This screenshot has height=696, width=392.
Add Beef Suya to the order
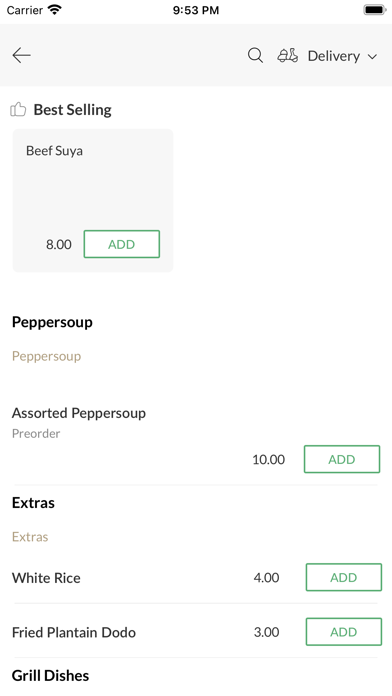122,244
